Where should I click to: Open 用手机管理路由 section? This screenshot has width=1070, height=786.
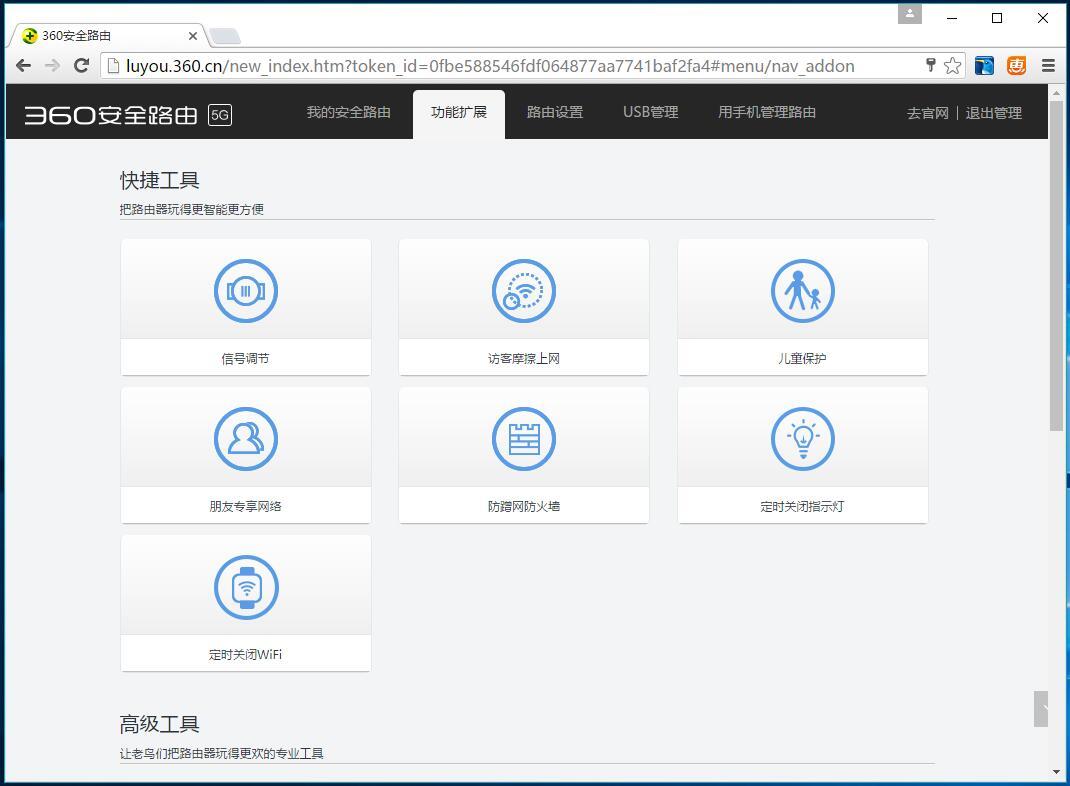coord(766,112)
